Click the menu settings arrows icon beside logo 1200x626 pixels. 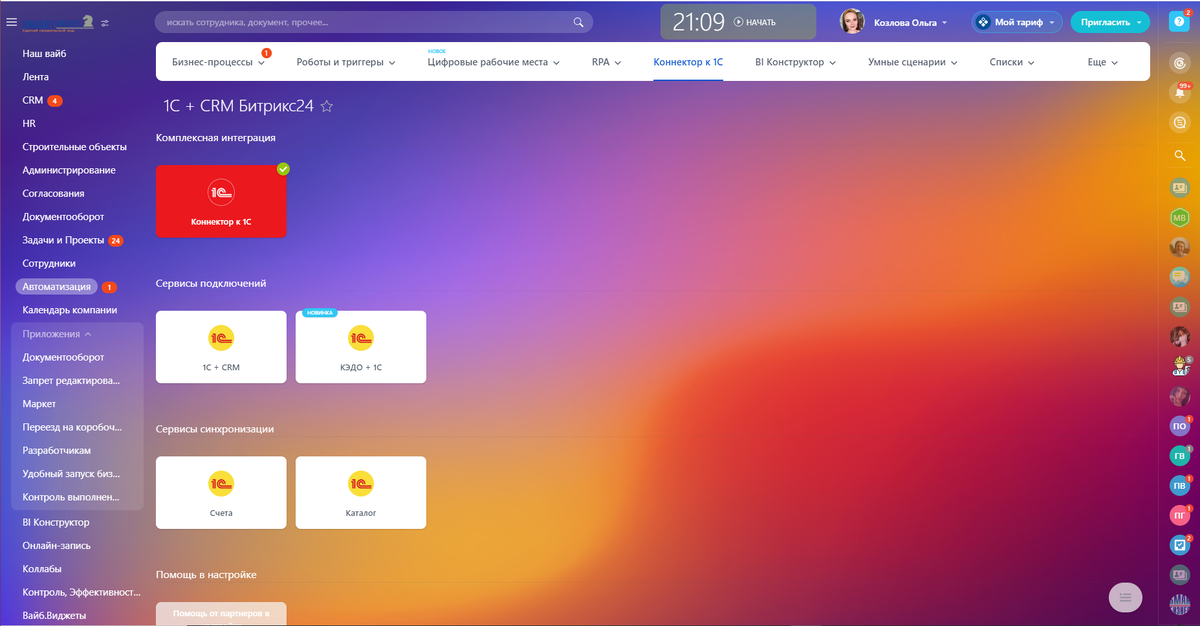coord(106,22)
